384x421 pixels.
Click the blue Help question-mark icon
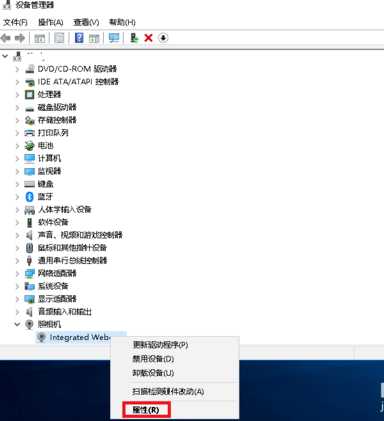click(x=79, y=38)
